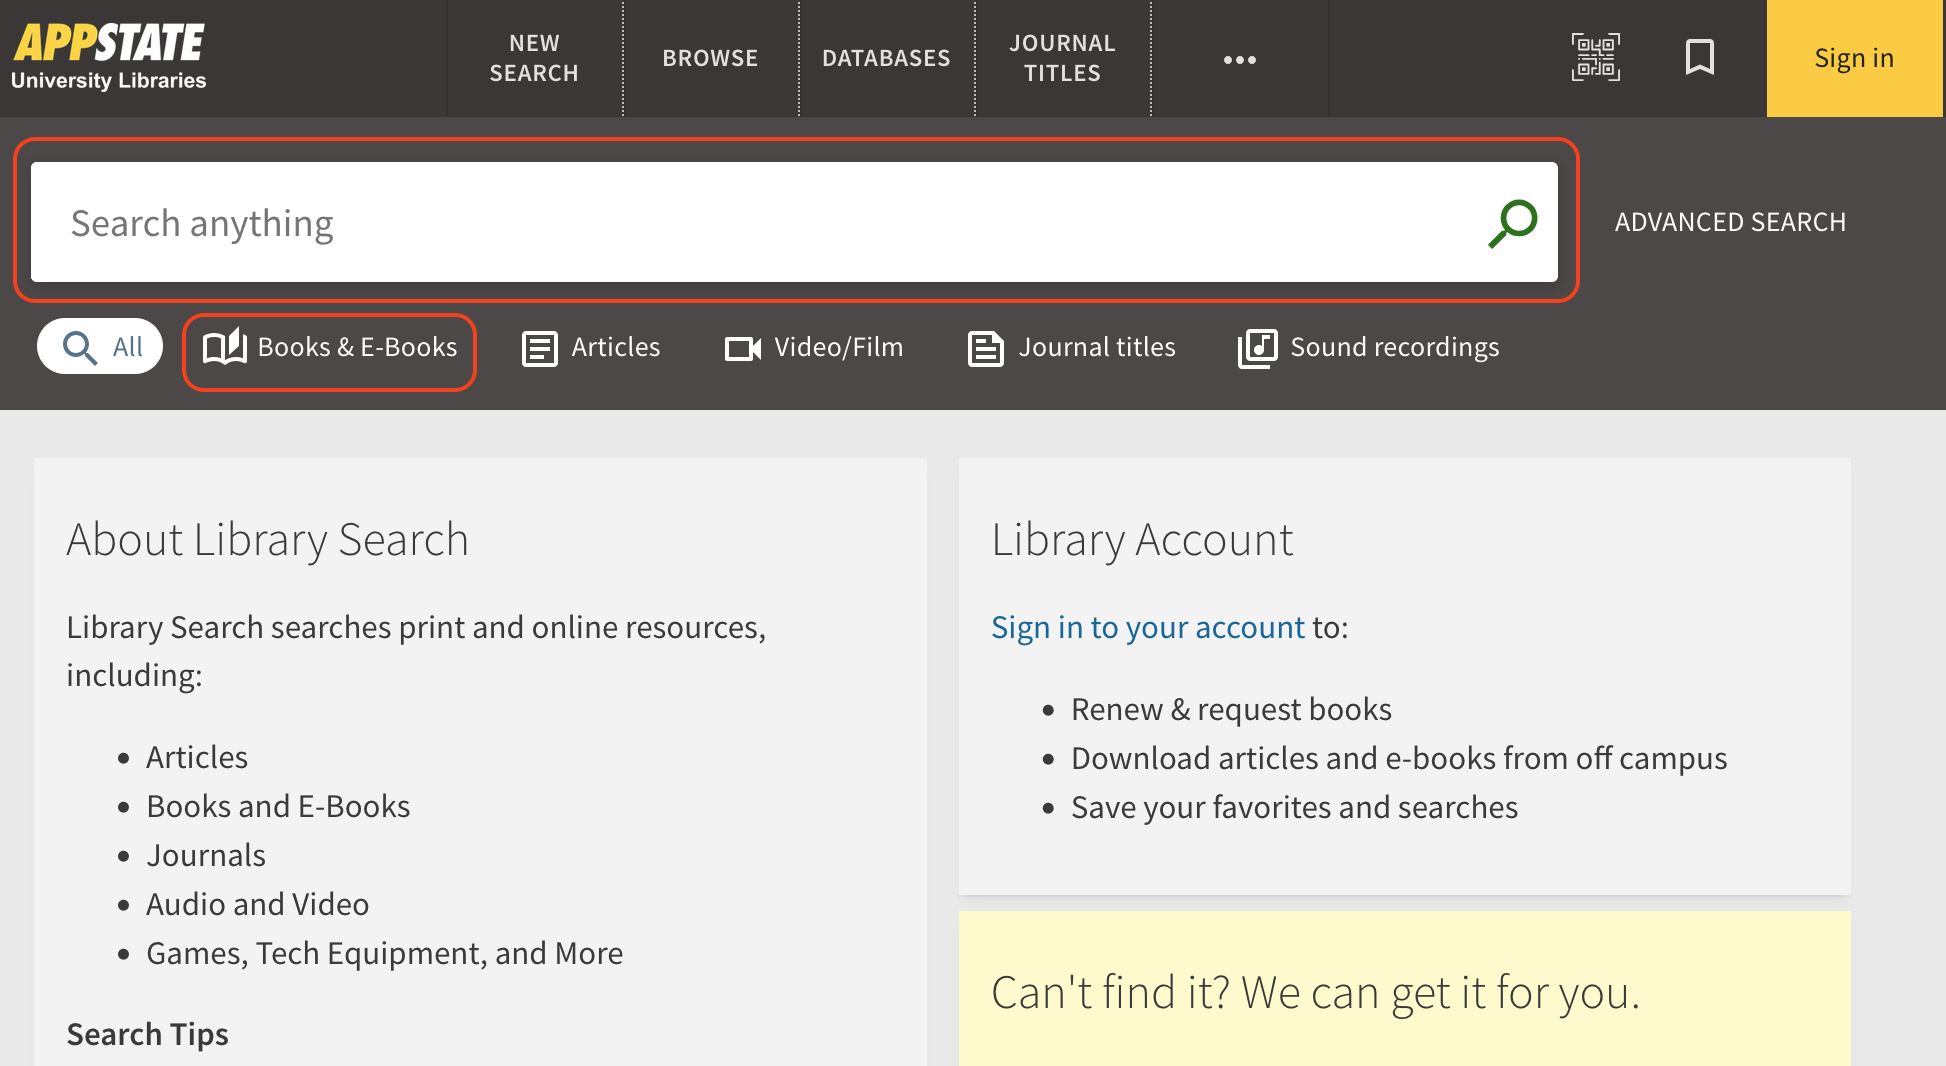The height and width of the screenshot is (1066, 1946).
Task: Click the green magnifier search icon
Action: (x=1512, y=223)
